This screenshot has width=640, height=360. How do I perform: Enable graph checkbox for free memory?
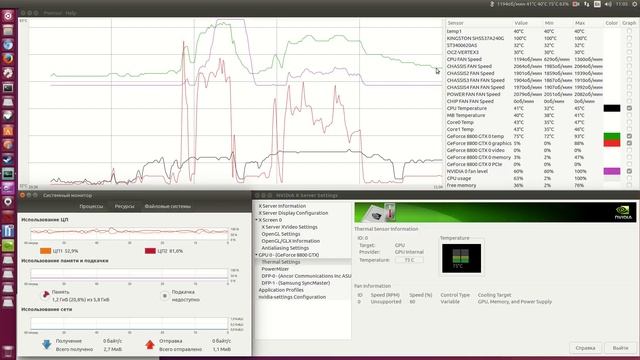(629, 185)
